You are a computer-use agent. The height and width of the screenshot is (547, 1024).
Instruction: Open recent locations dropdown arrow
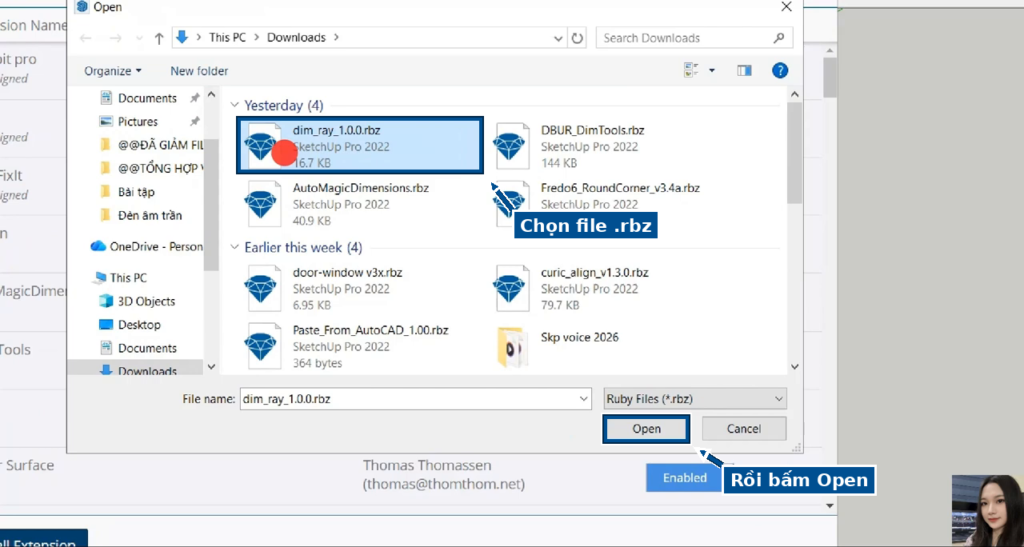139,39
